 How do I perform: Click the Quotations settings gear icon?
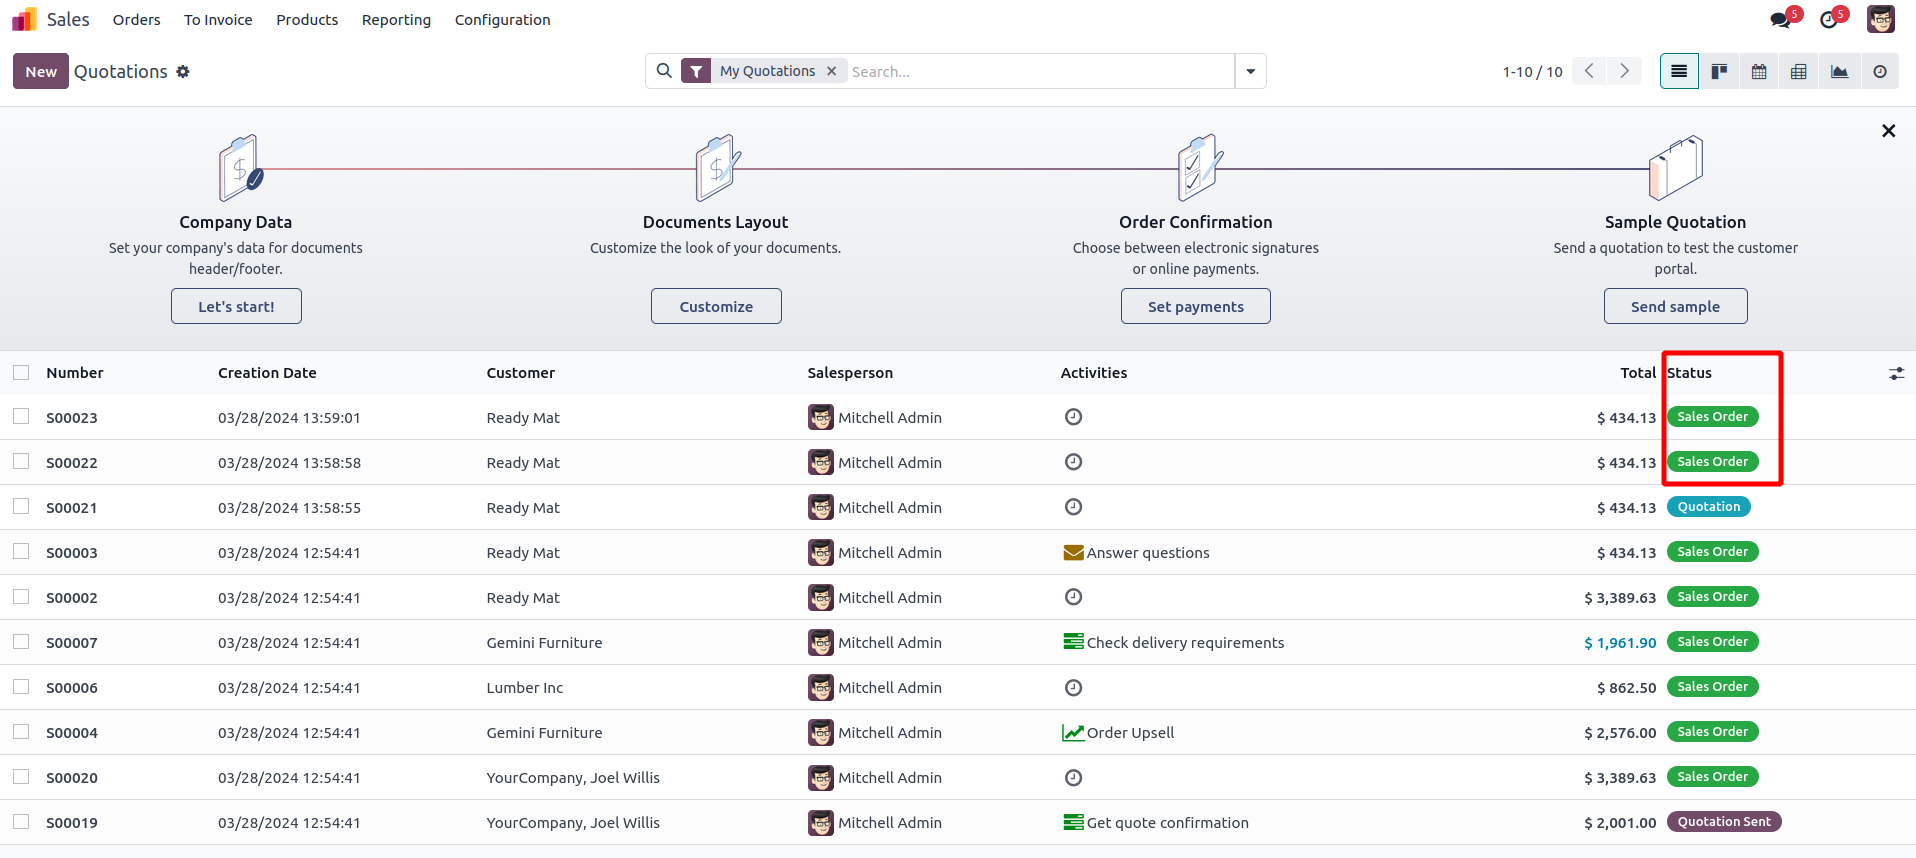[183, 72]
